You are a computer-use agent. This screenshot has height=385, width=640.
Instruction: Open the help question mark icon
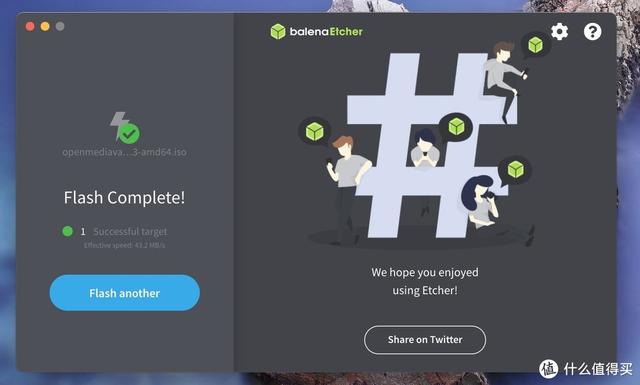coord(592,31)
